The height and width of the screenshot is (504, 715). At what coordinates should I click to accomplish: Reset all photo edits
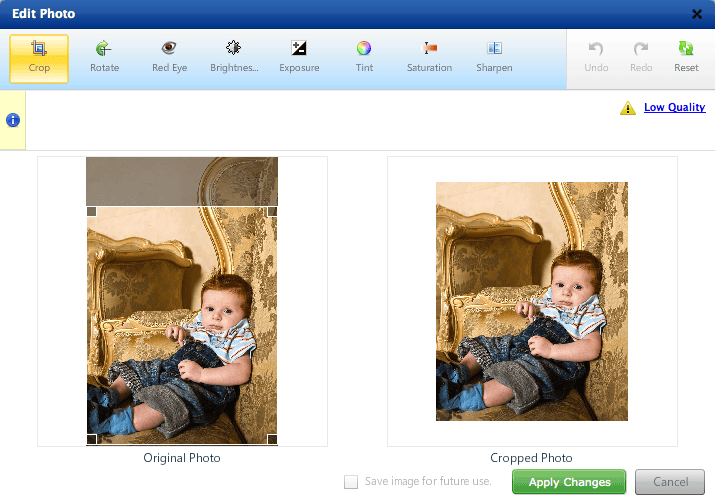click(686, 59)
